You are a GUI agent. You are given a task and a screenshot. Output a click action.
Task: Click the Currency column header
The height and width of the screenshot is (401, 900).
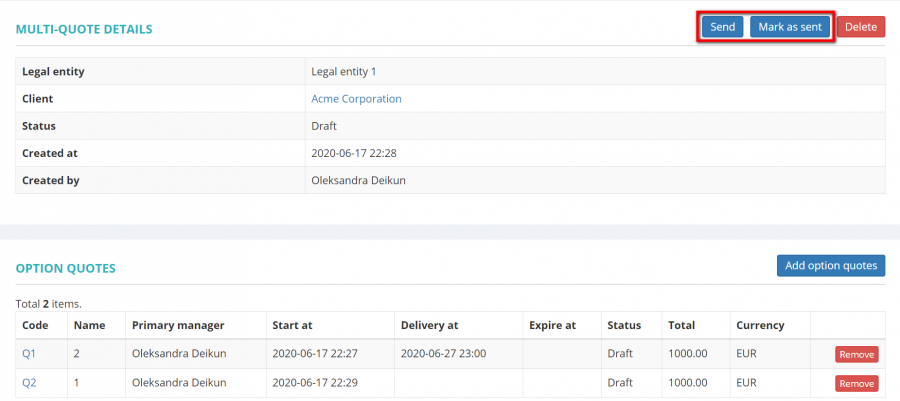(x=760, y=325)
